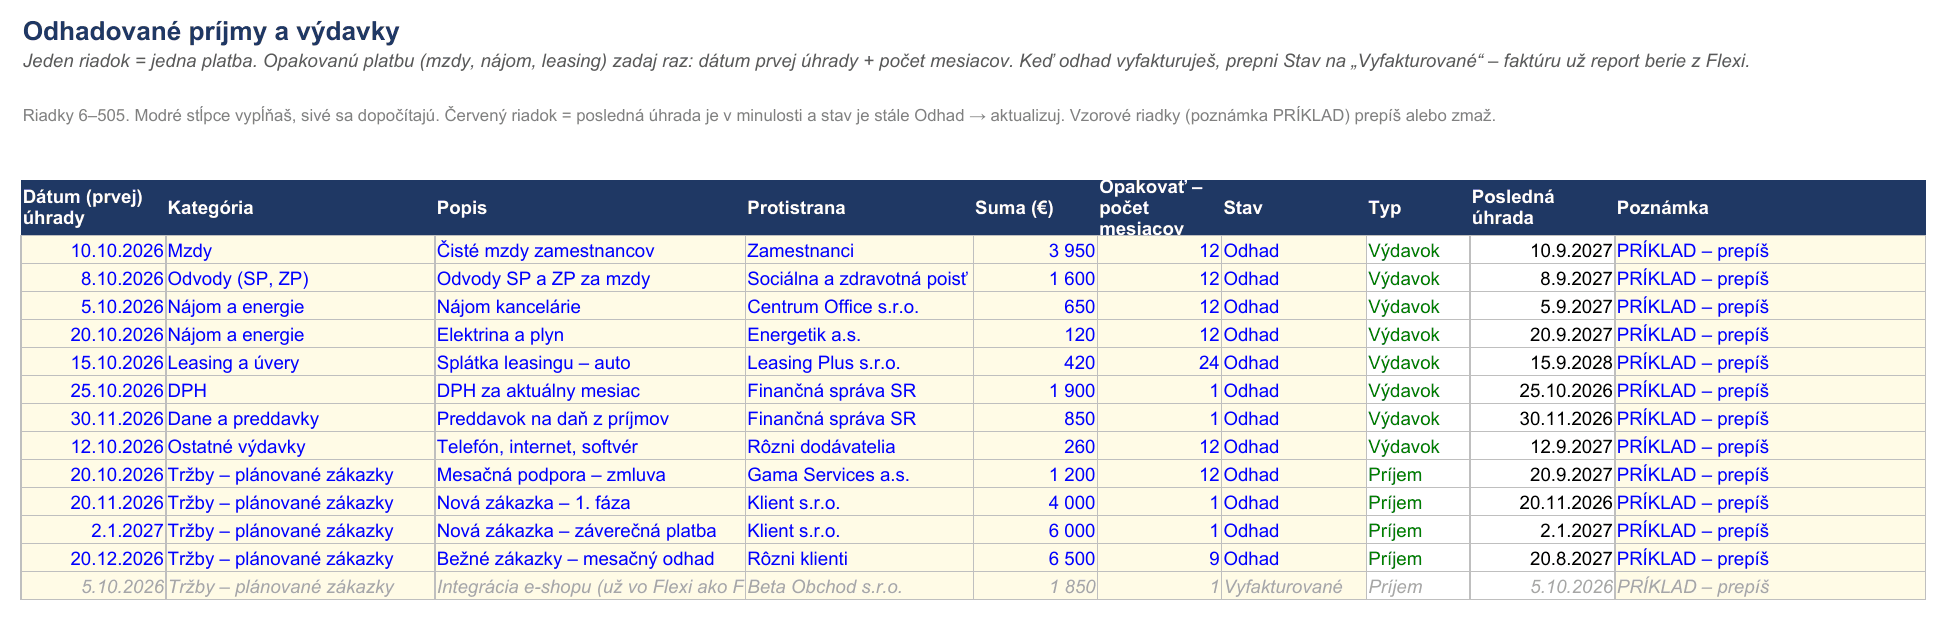This screenshot has height=620, width=1946.
Task: Select date cell 10.10.2026 for Mzdy
Action: 93,251
